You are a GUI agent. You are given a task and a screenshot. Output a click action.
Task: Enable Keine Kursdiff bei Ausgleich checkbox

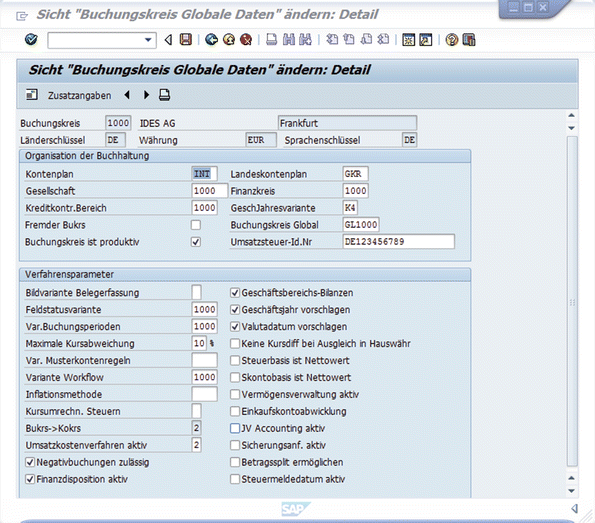coord(235,343)
